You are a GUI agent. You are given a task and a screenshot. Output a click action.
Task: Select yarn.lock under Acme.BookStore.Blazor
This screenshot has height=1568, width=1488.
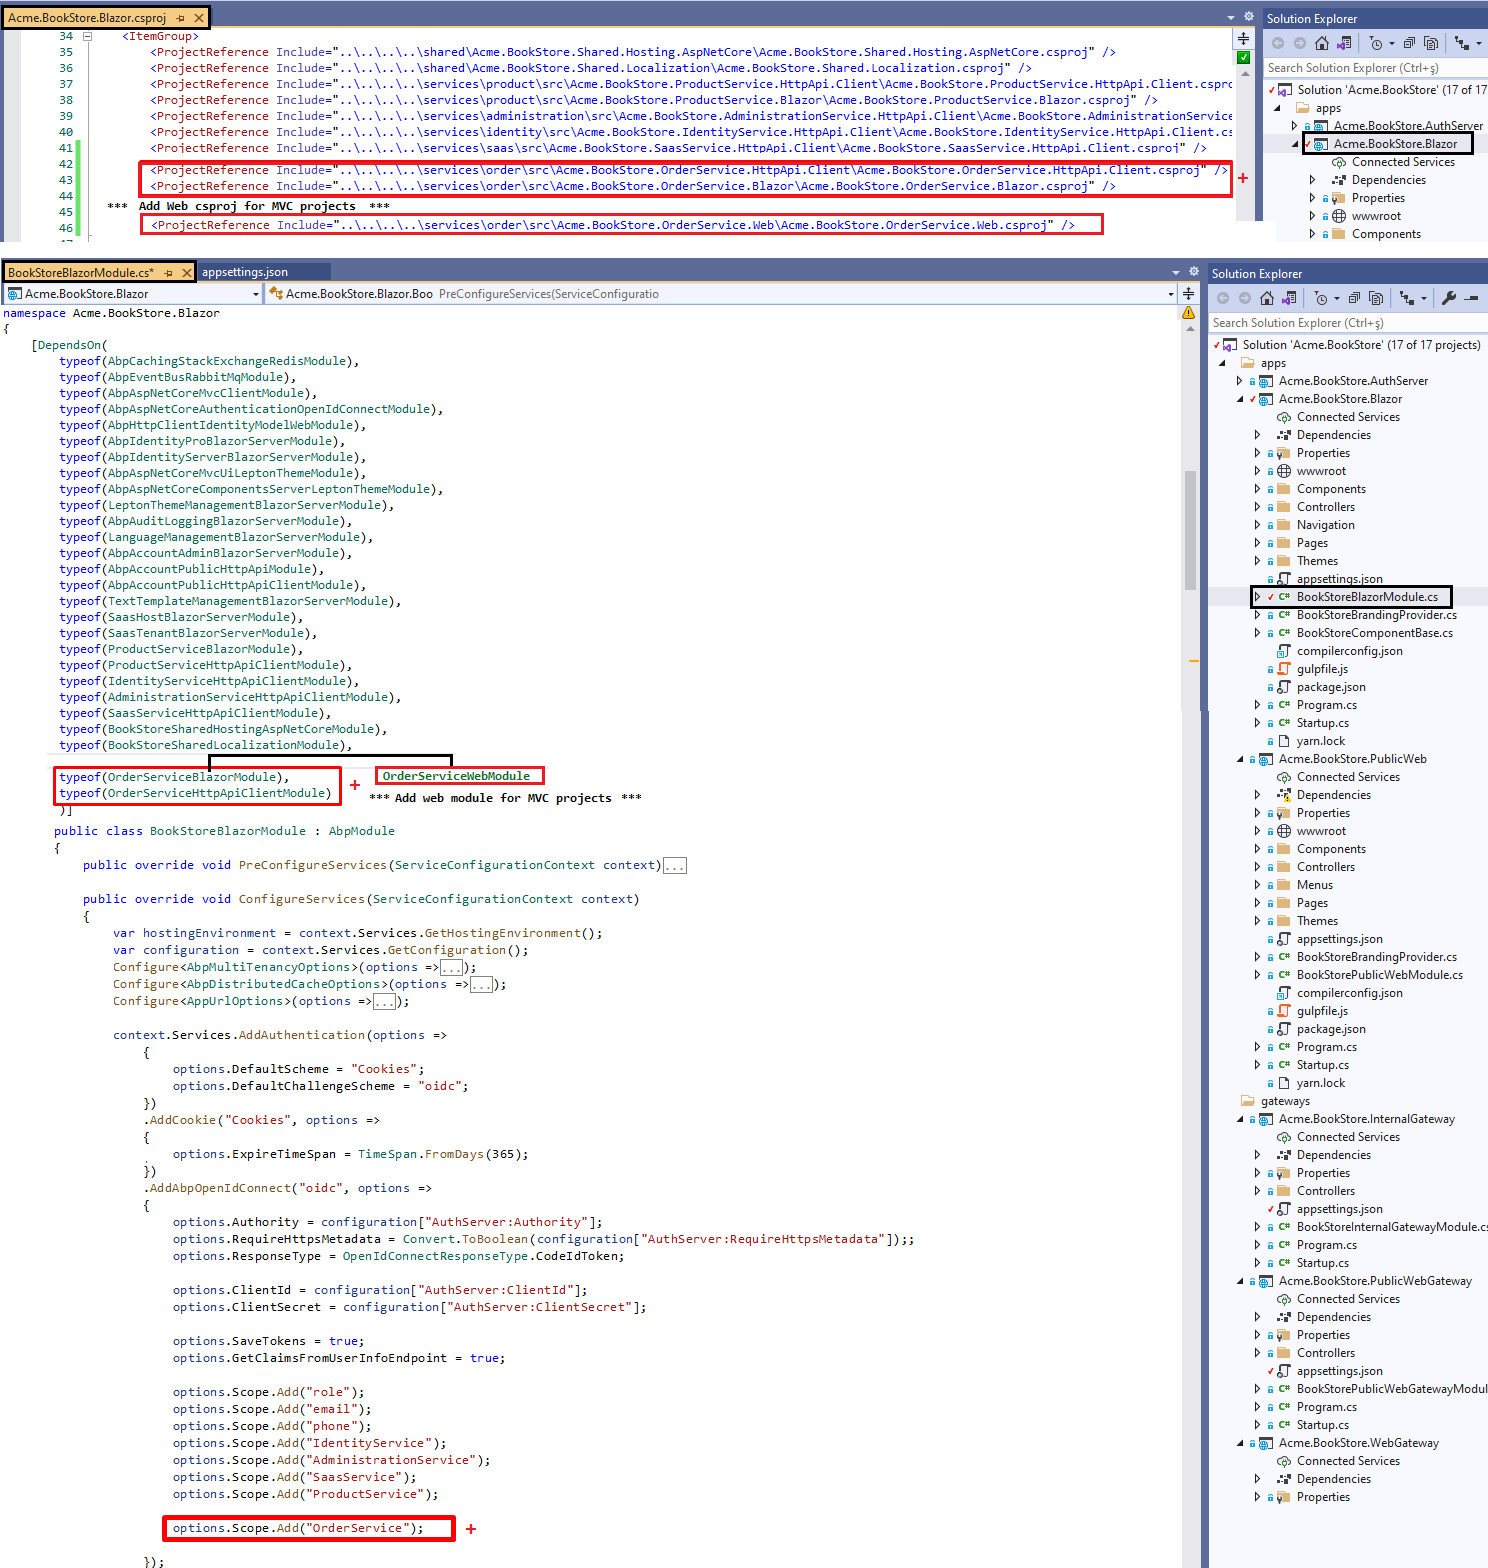point(1320,741)
